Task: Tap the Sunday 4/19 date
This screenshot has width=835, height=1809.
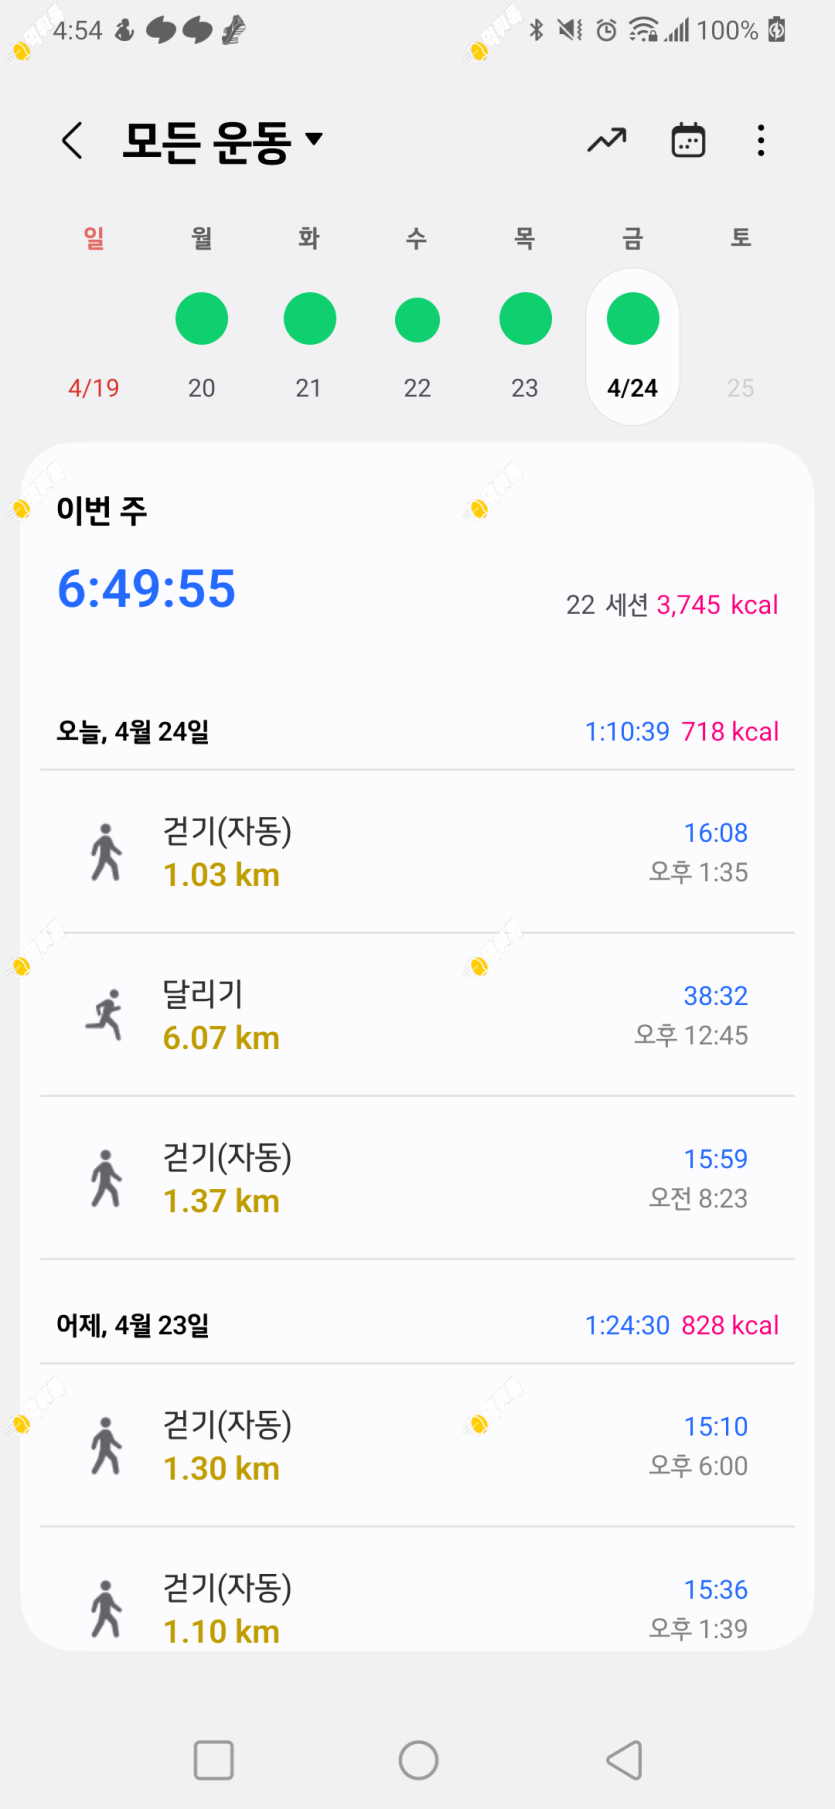Action: click(94, 388)
